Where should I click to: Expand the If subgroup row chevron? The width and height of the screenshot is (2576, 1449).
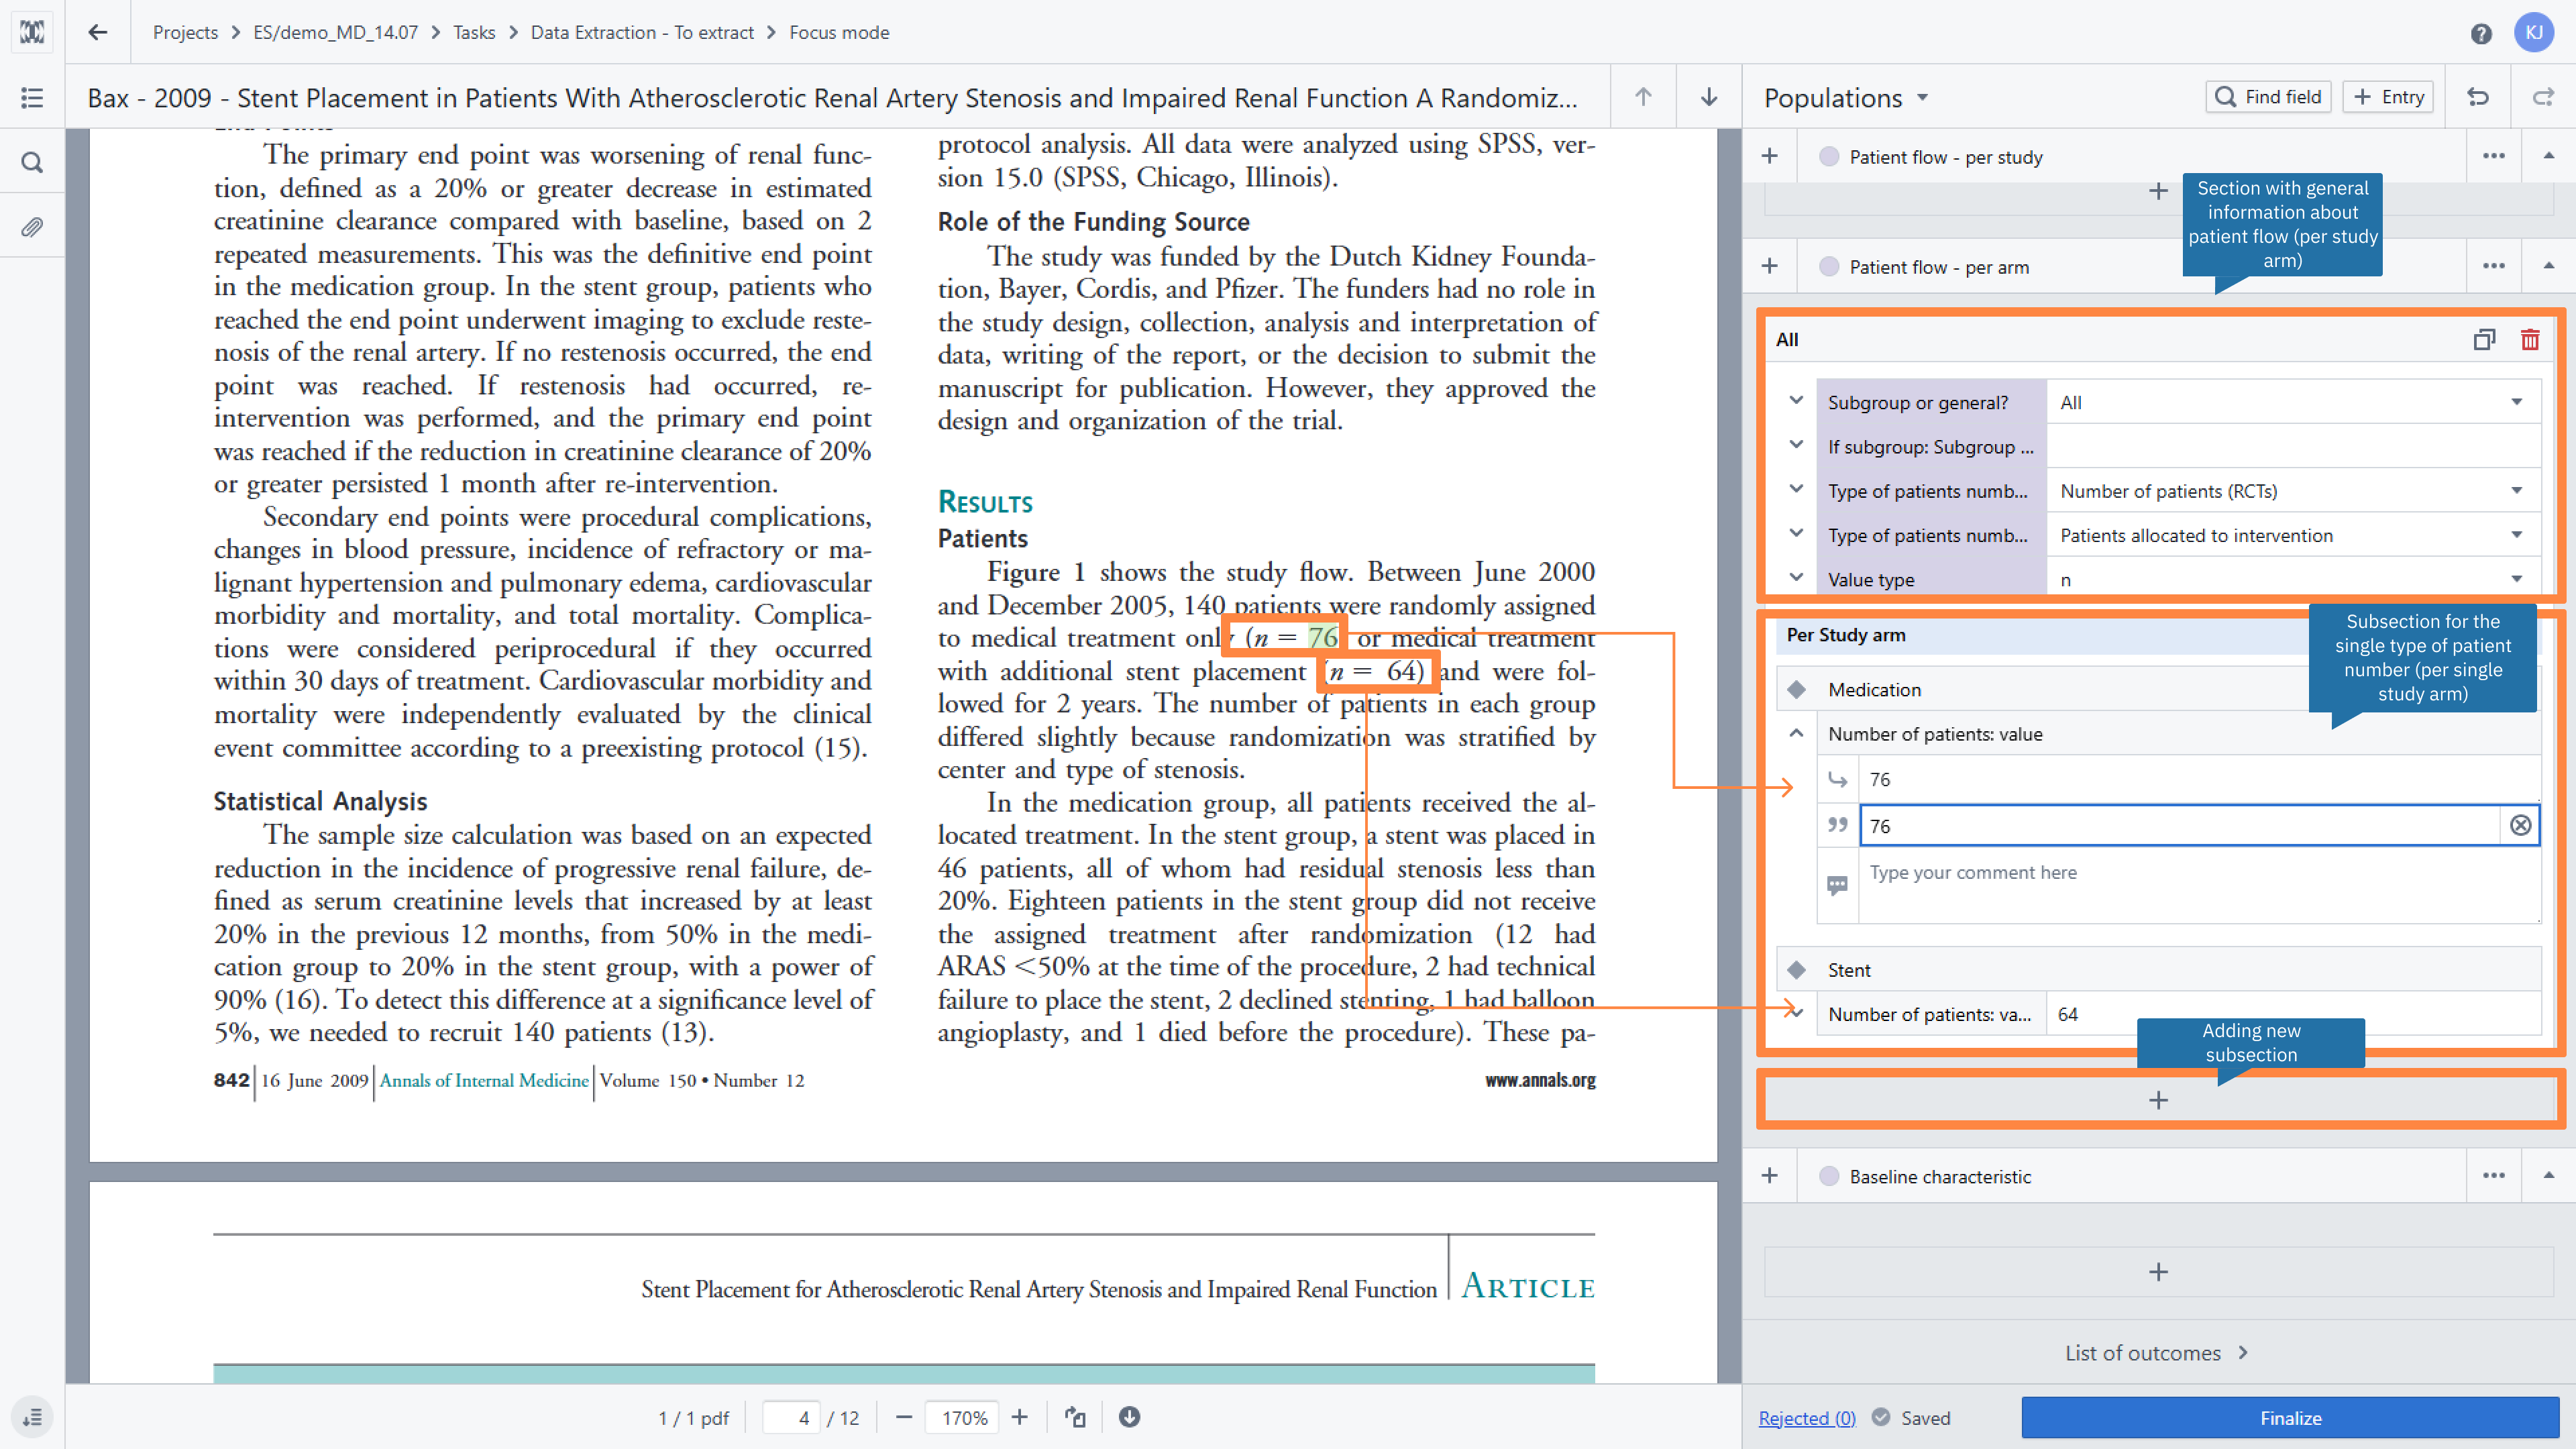click(1796, 445)
